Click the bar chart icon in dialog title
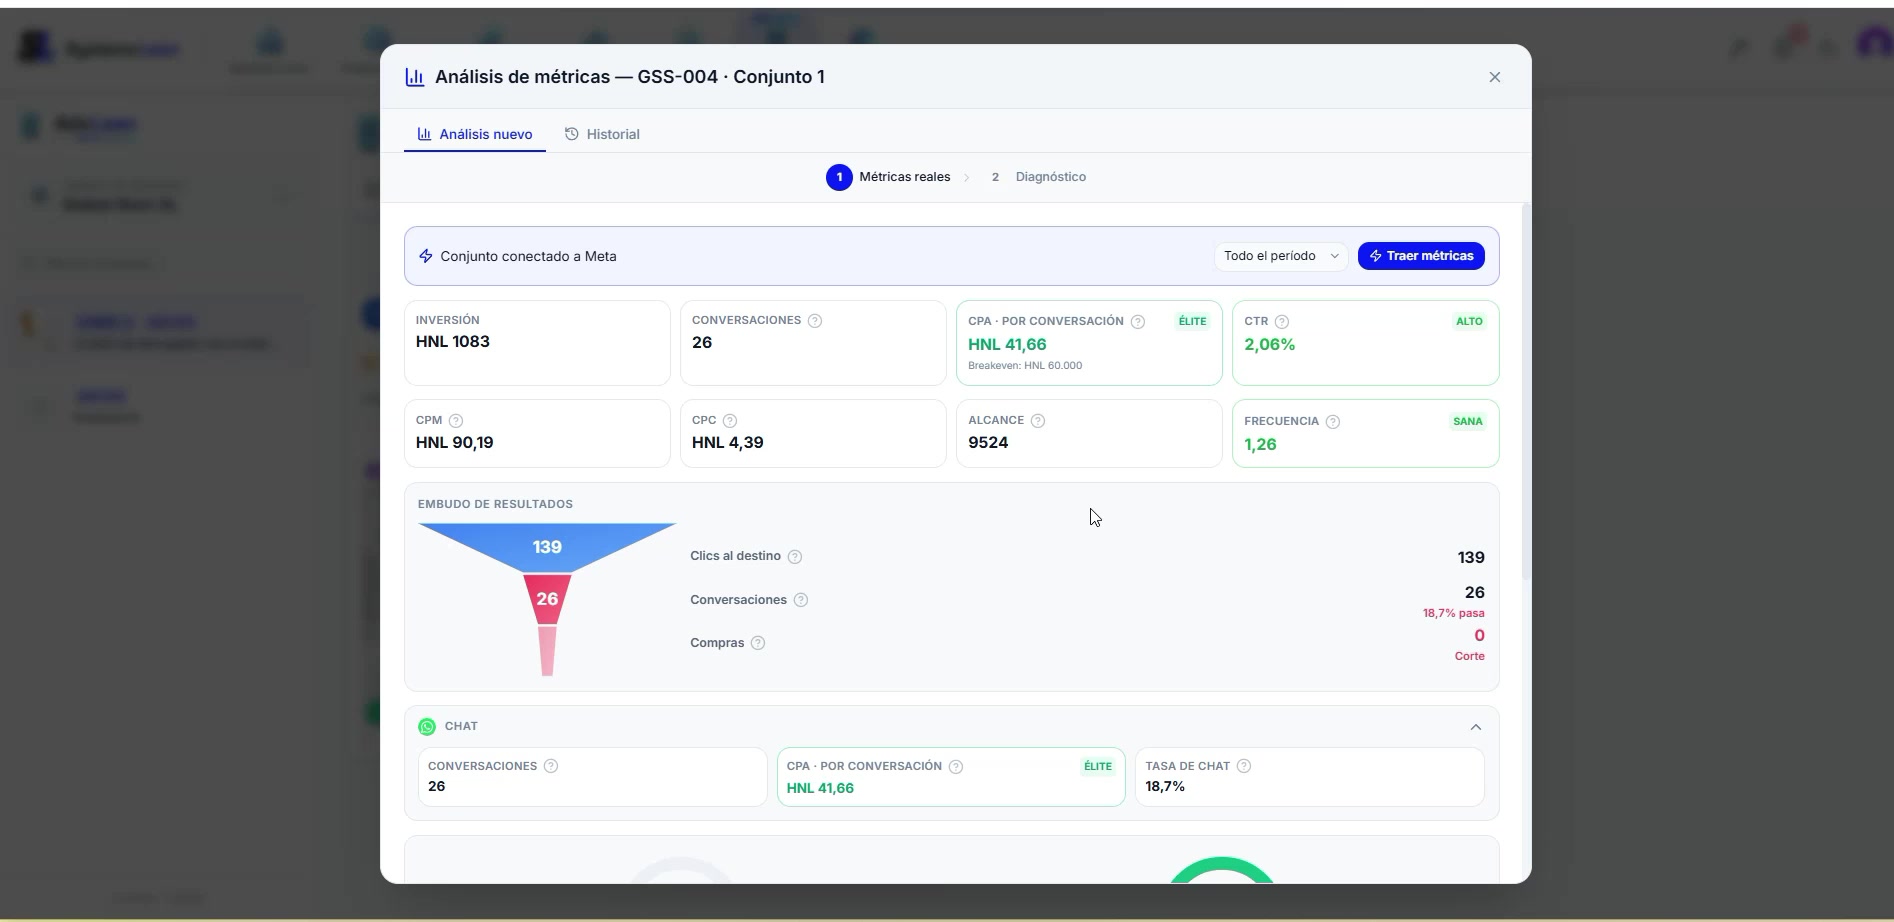 (x=415, y=77)
